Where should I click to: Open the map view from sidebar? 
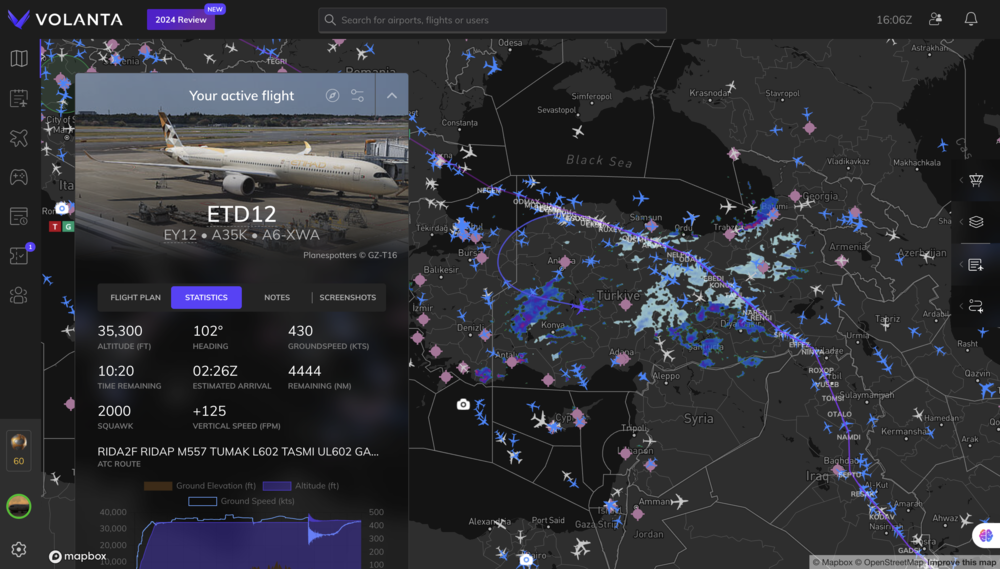19,59
